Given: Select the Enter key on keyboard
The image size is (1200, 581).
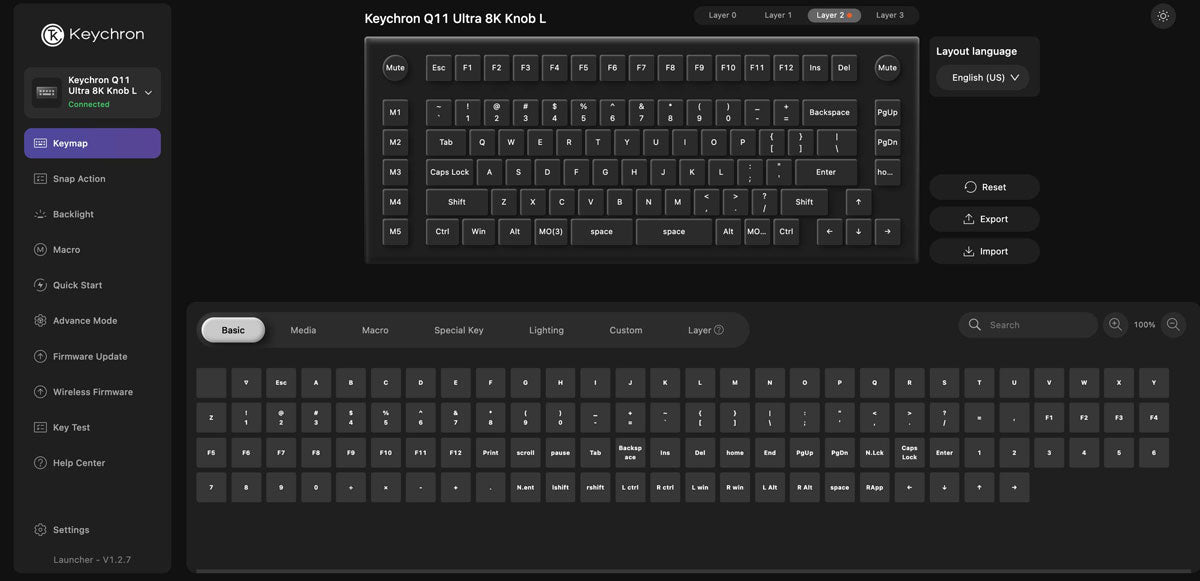Looking at the screenshot, I should [826, 172].
